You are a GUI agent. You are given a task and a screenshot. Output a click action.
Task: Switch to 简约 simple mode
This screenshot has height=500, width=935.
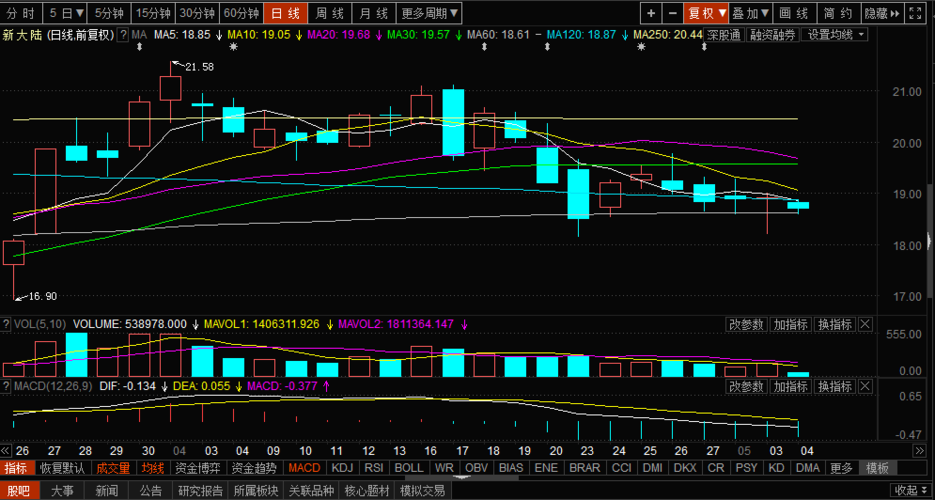coord(839,13)
